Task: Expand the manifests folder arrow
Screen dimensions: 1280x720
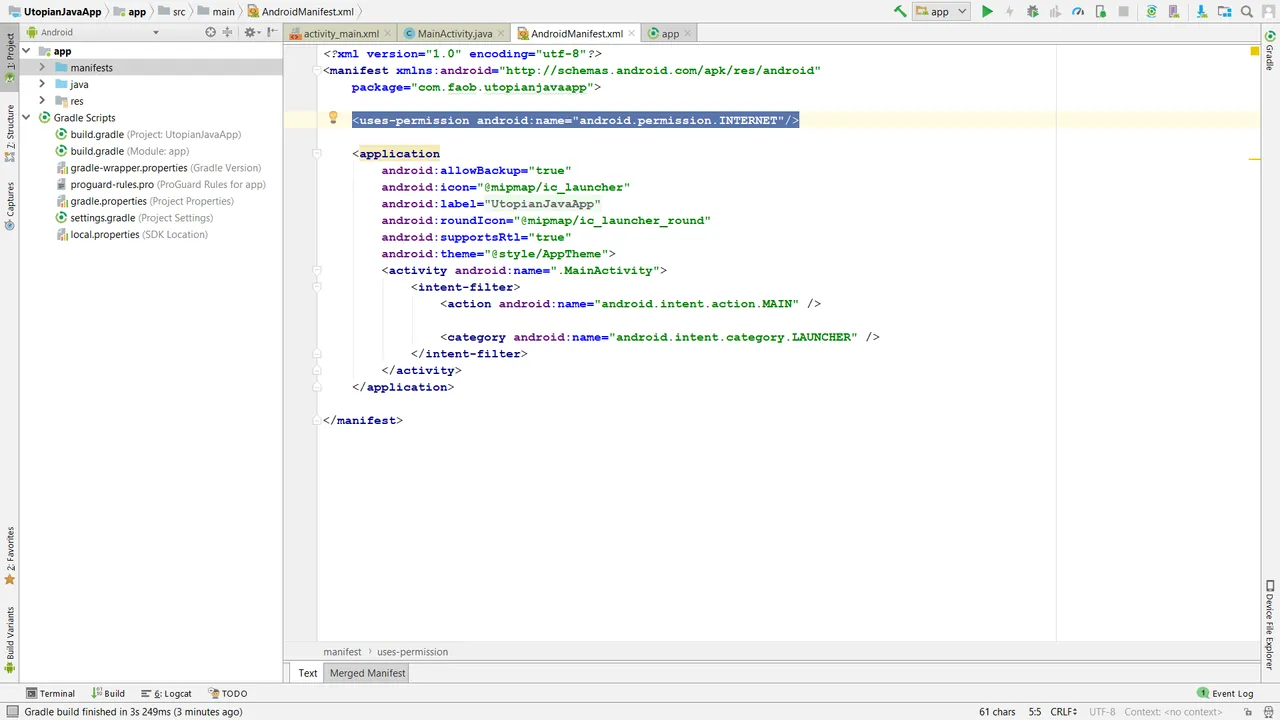Action: click(42, 67)
